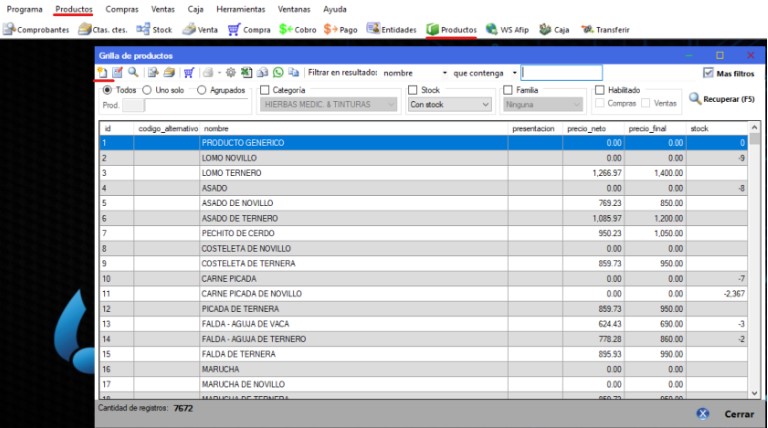Select the LOMO TERNERO row
This screenshot has height=428, width=768.
click(x=424, y=173)
